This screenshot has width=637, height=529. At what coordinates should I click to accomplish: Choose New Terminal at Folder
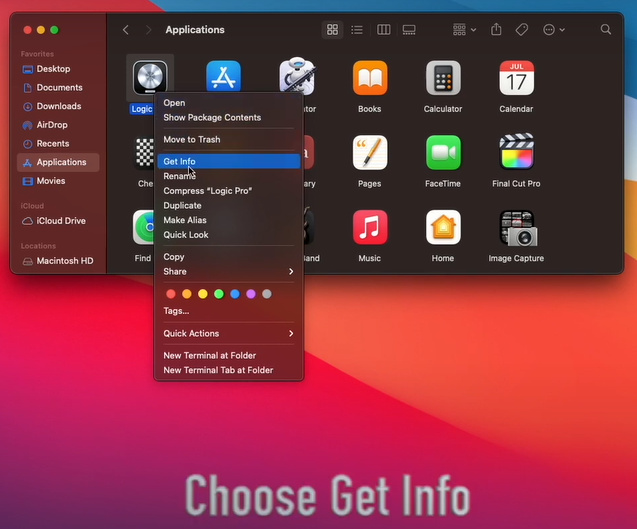tap(229, 356)
